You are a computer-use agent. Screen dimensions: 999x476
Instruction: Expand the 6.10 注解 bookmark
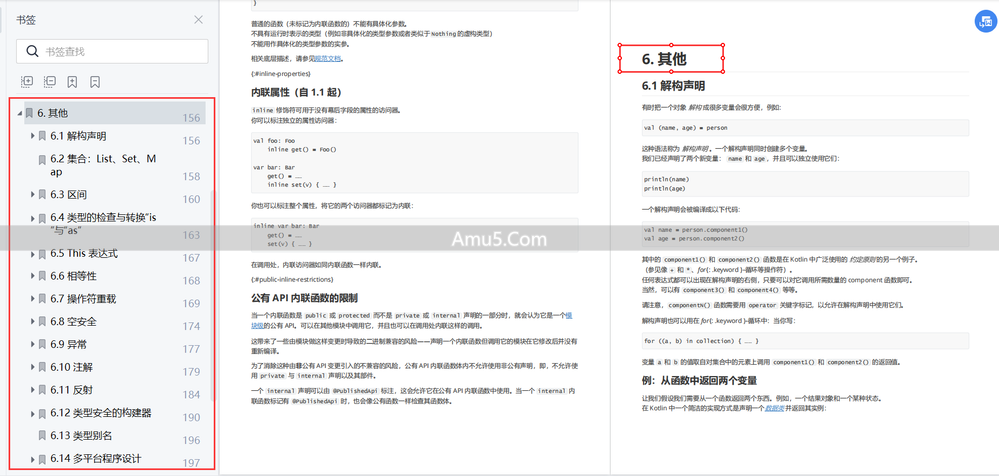[x=32, y=367]
